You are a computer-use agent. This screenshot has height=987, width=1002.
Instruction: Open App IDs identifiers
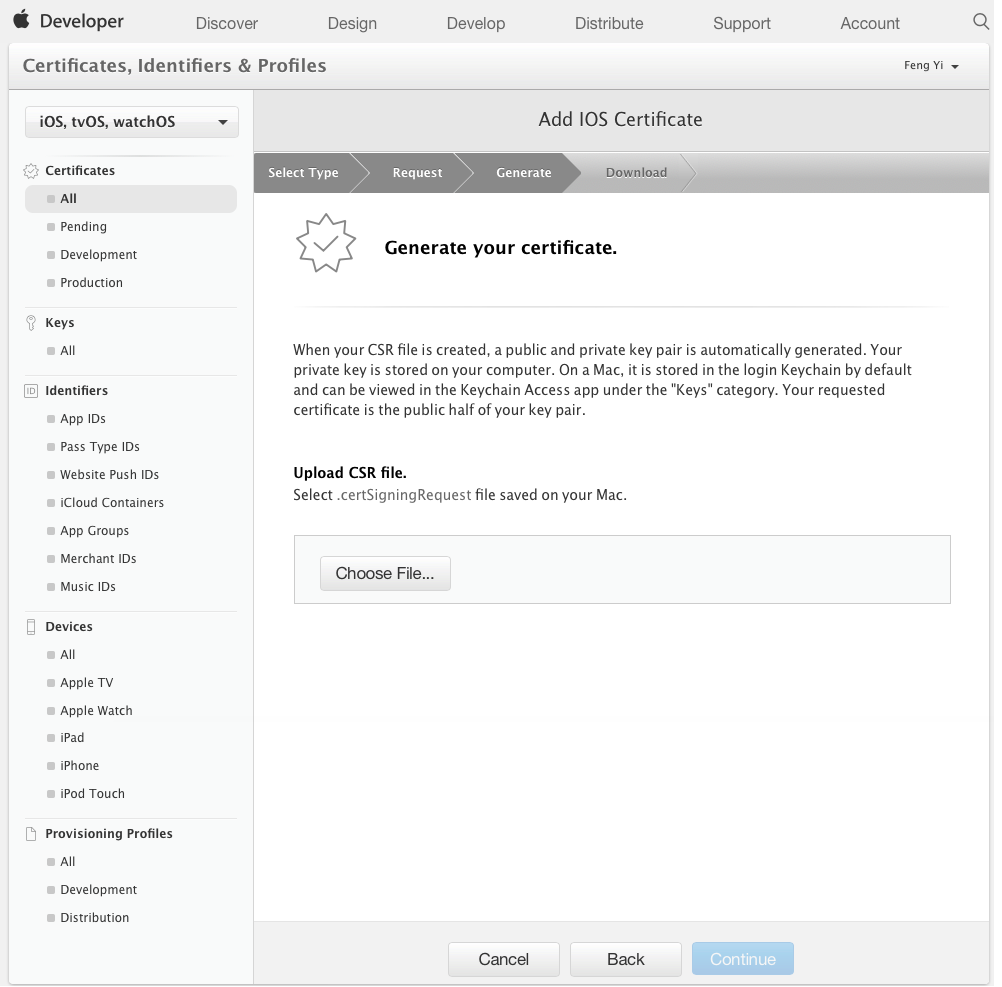click(x=82, y=418)
